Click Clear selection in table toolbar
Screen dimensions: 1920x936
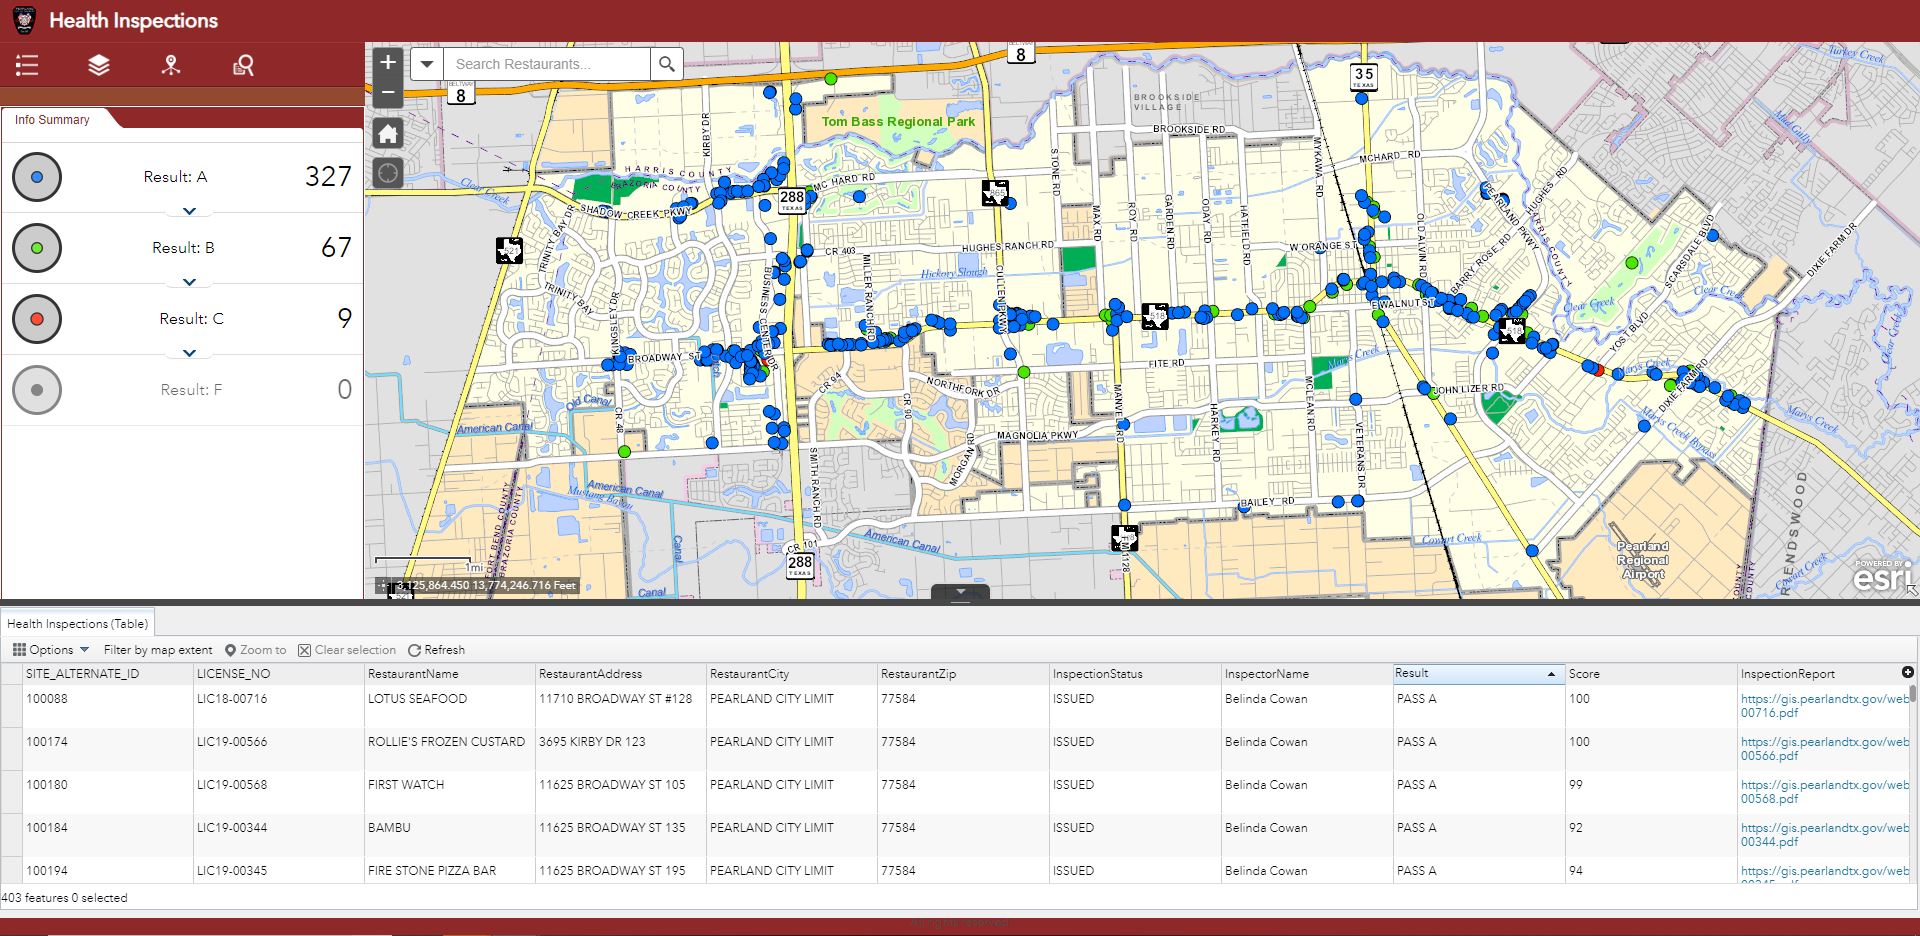click(347, 650)
